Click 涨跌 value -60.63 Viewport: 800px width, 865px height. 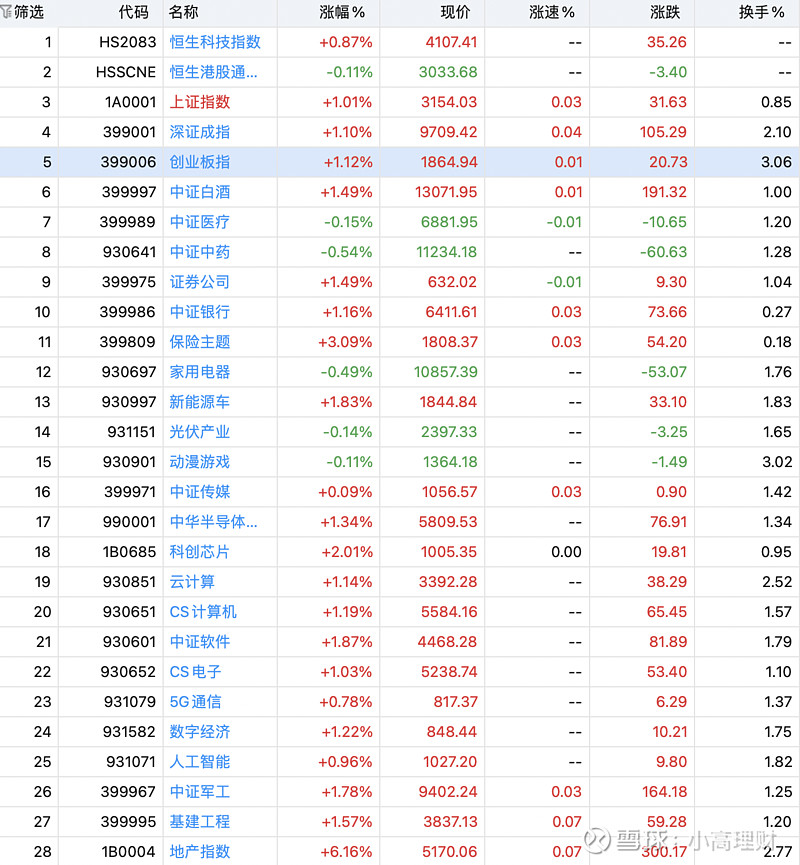click(x=664, y=252)
